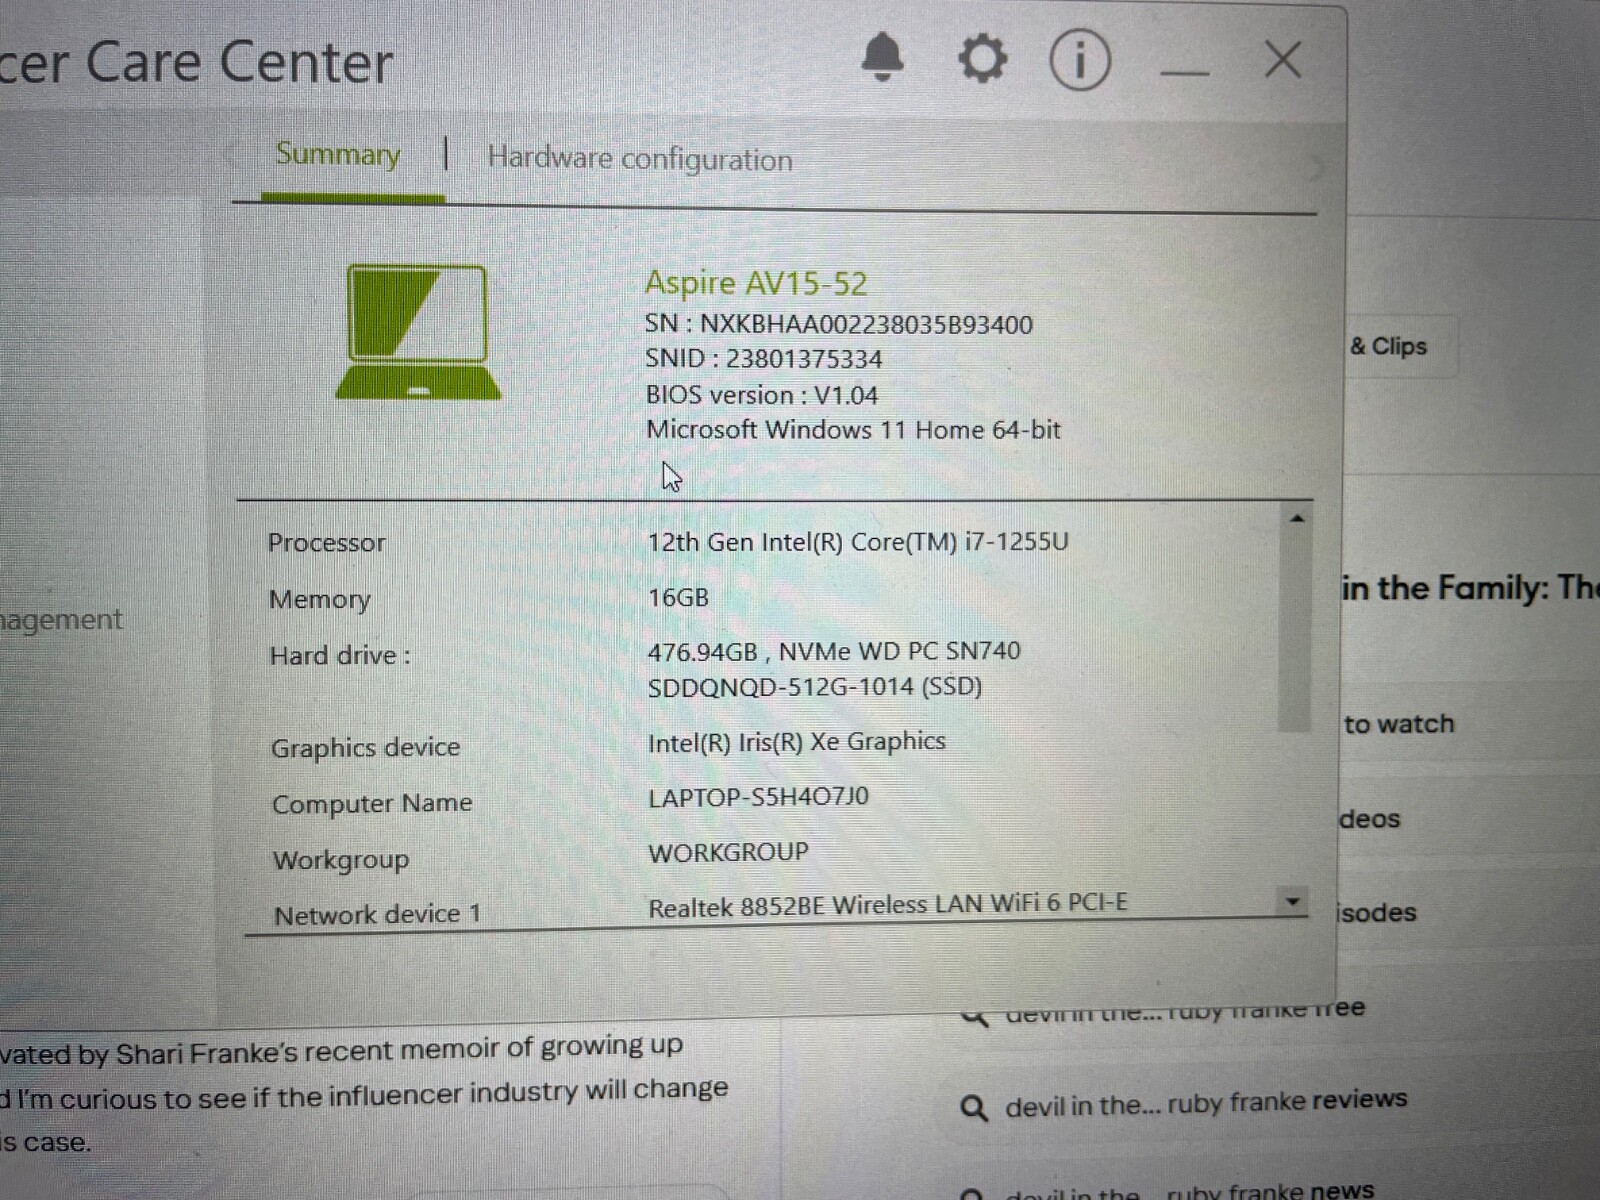
Task: Click the details list scrollbar thumb
Action: 1295,630
